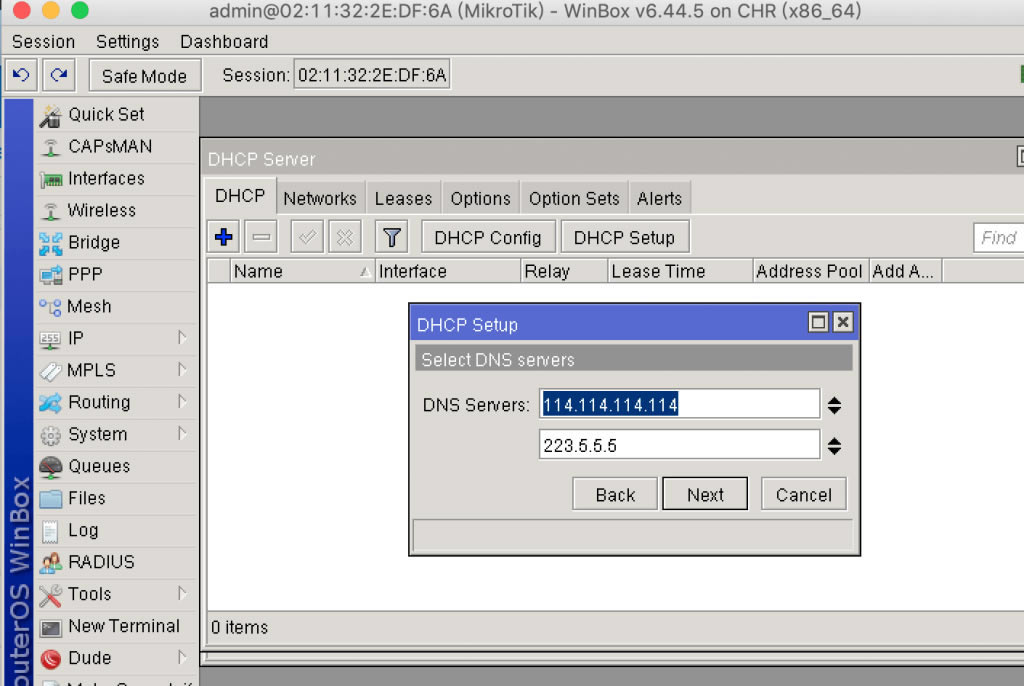This screenshot has width=1024, height=686.
Task: Click the redo arrow icon
Action: [x=59, y=75]
